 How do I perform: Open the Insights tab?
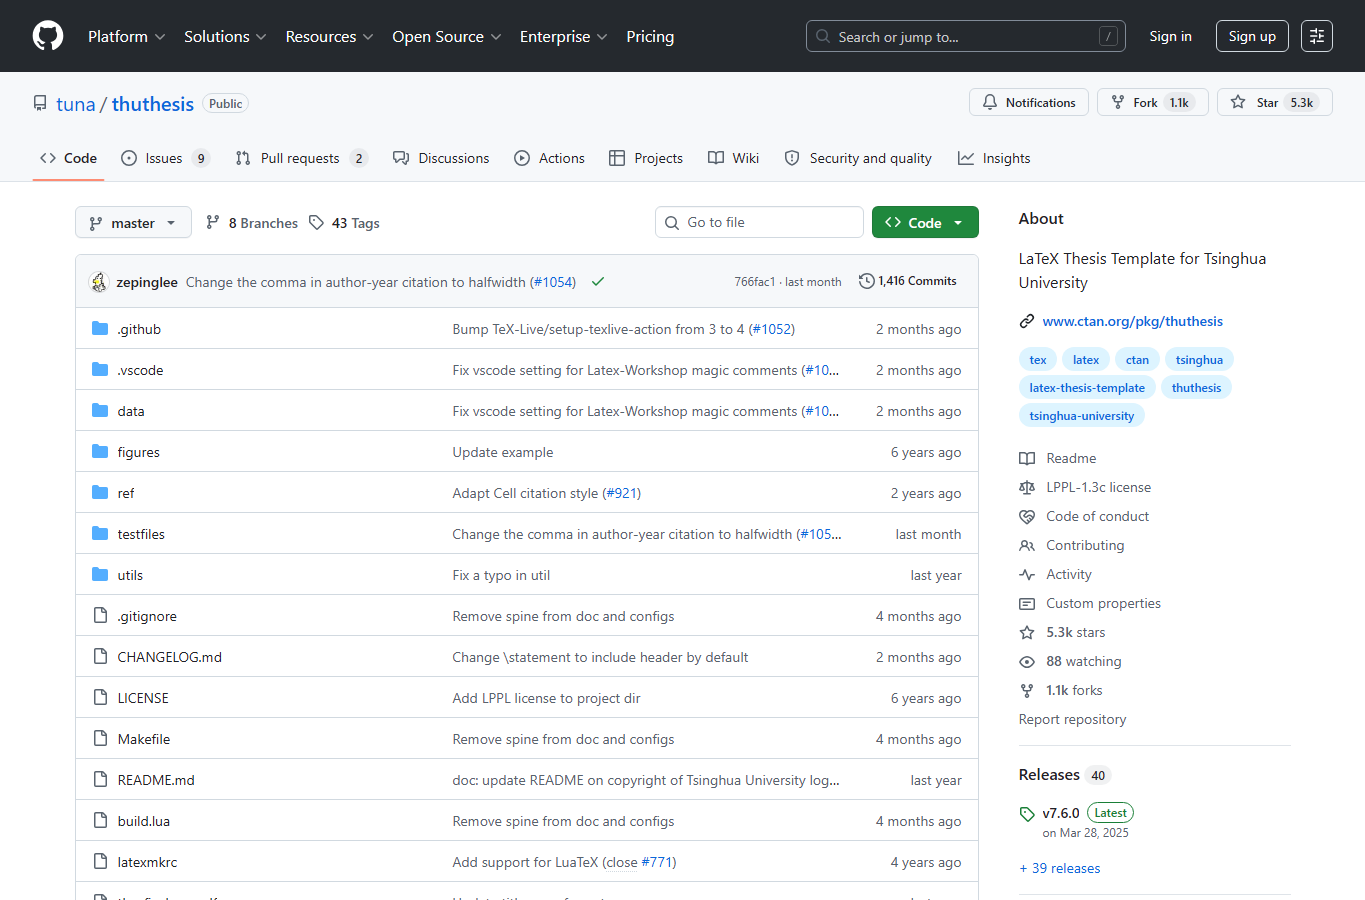pos(994,158)
